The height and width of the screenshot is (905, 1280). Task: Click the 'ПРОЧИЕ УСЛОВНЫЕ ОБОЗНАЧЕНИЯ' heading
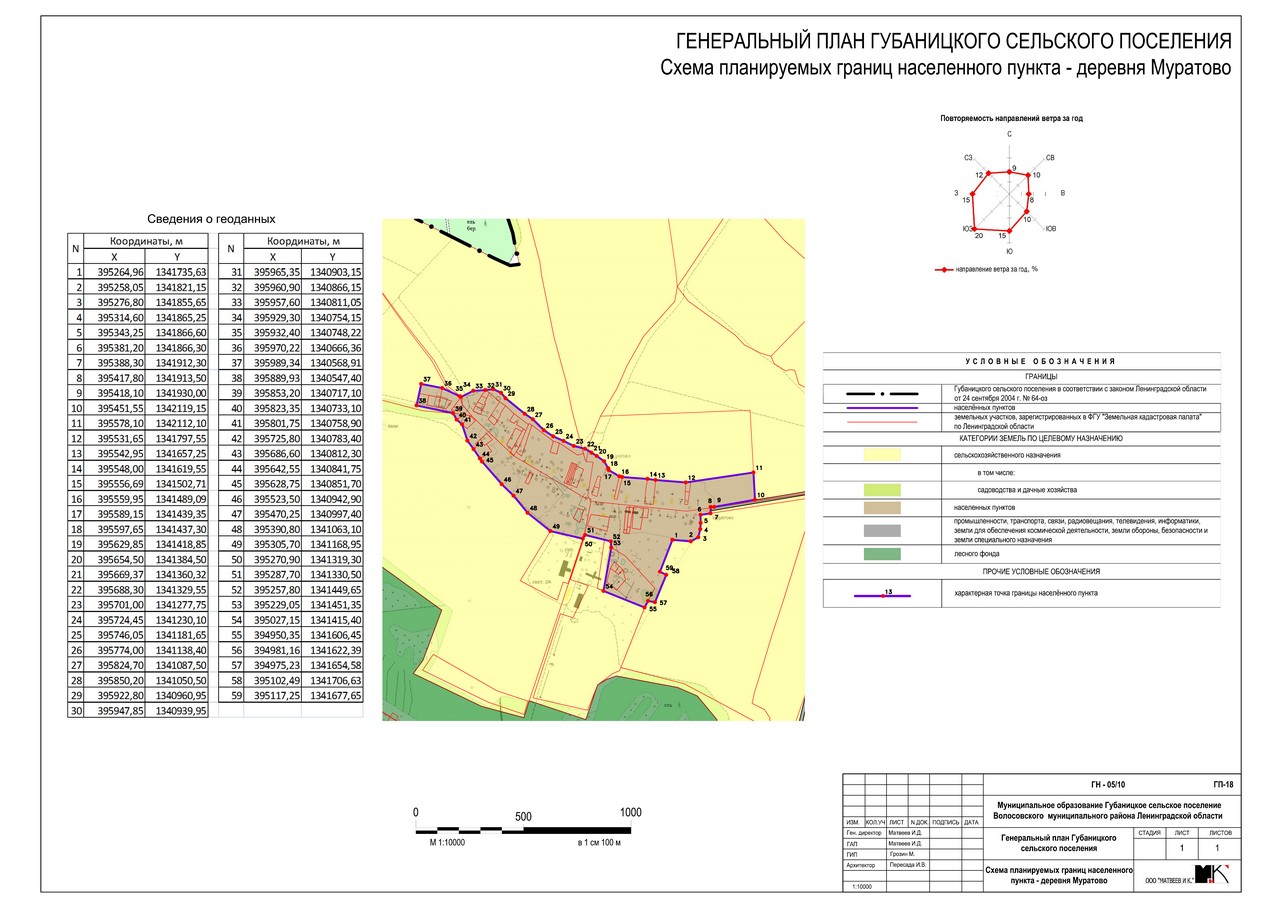tap(1041, 571)
